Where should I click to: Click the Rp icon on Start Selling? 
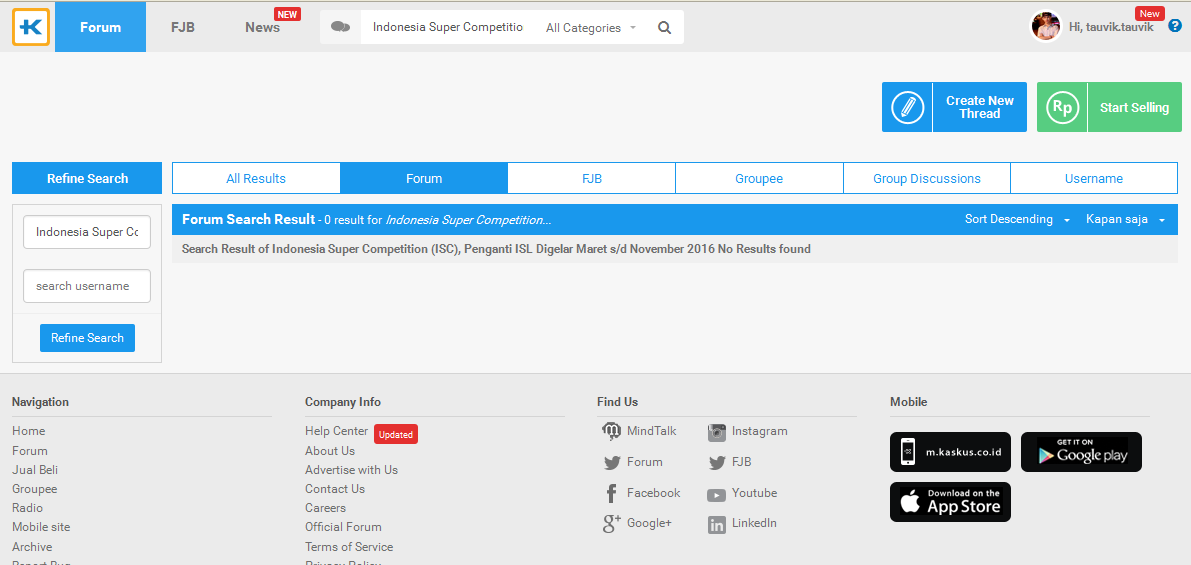pyautogui.click(x=1062, y=107)
